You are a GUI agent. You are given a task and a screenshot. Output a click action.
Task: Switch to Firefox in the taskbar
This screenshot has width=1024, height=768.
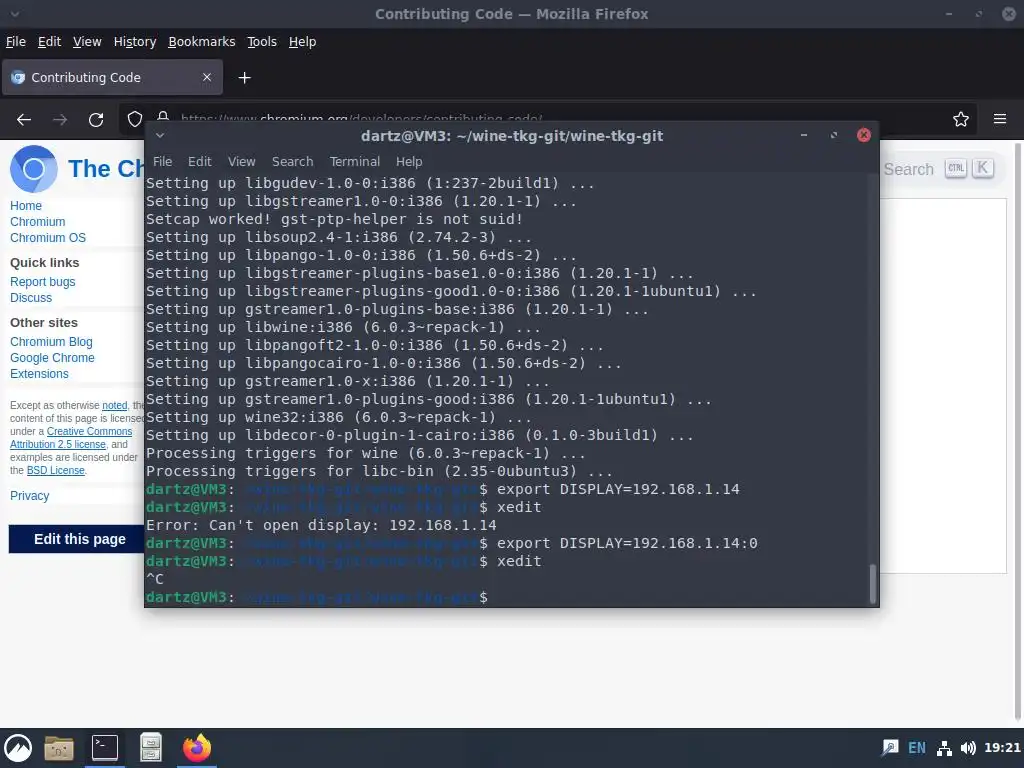click(197, 748)
